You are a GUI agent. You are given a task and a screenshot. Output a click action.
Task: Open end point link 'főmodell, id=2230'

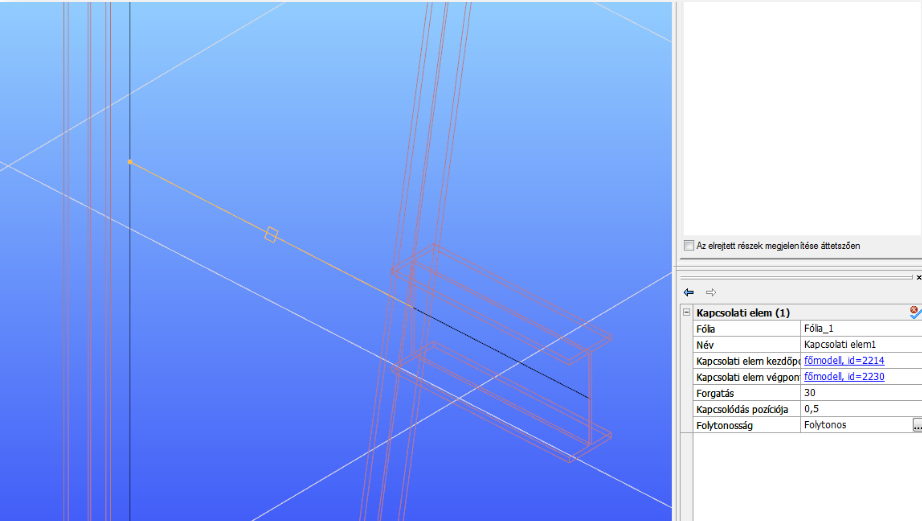click(x=844, y=376)
